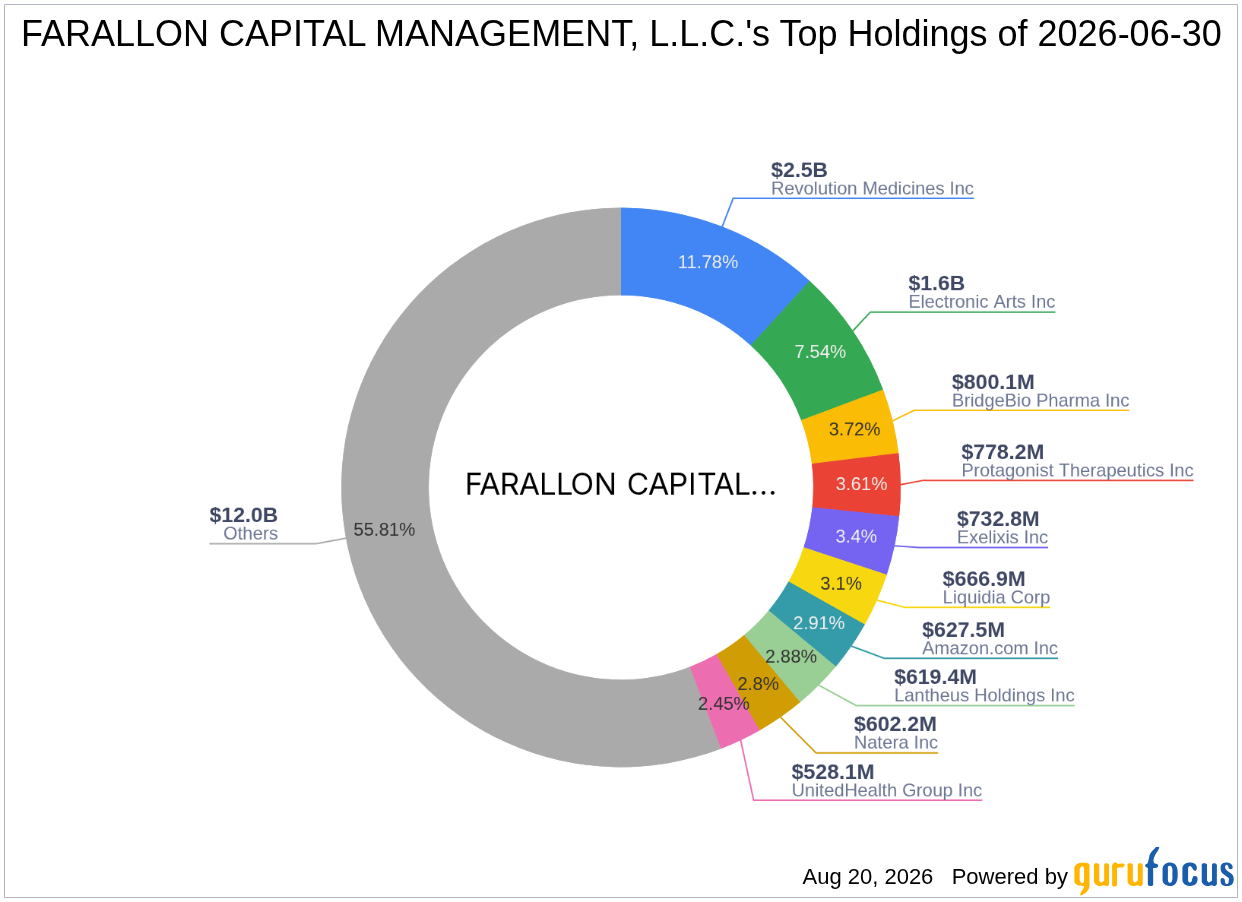Open the gurufocus logo
Viewport: 1242px width, 902px height.
(1154, 872)
